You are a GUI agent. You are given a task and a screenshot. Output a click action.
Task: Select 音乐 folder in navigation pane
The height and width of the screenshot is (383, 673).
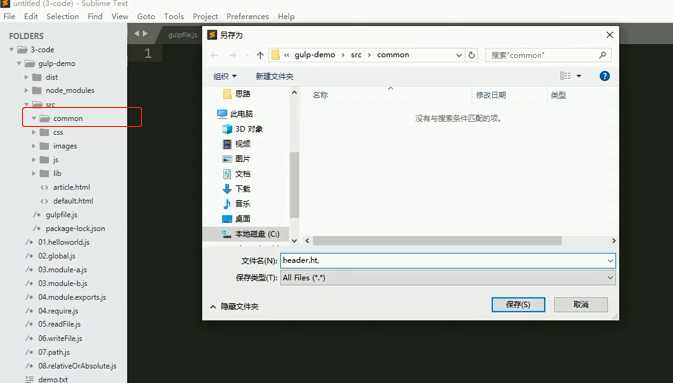(236, 204)
